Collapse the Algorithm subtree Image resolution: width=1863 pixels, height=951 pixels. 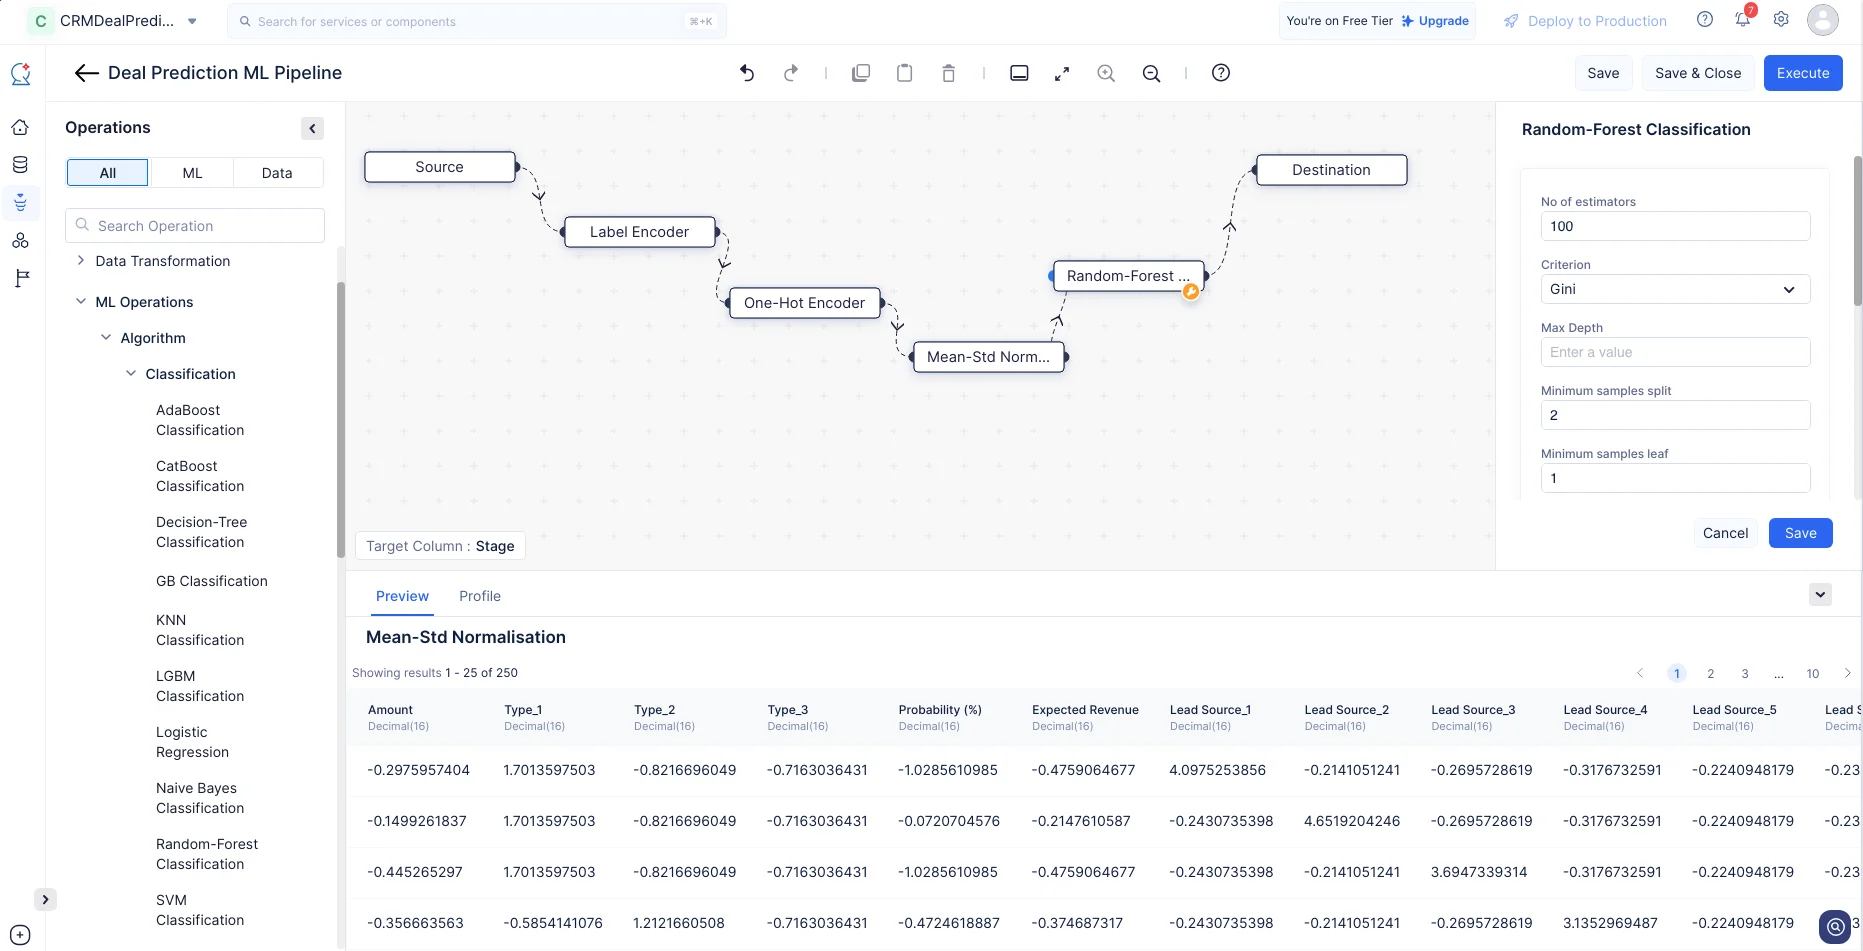(106, 338)
